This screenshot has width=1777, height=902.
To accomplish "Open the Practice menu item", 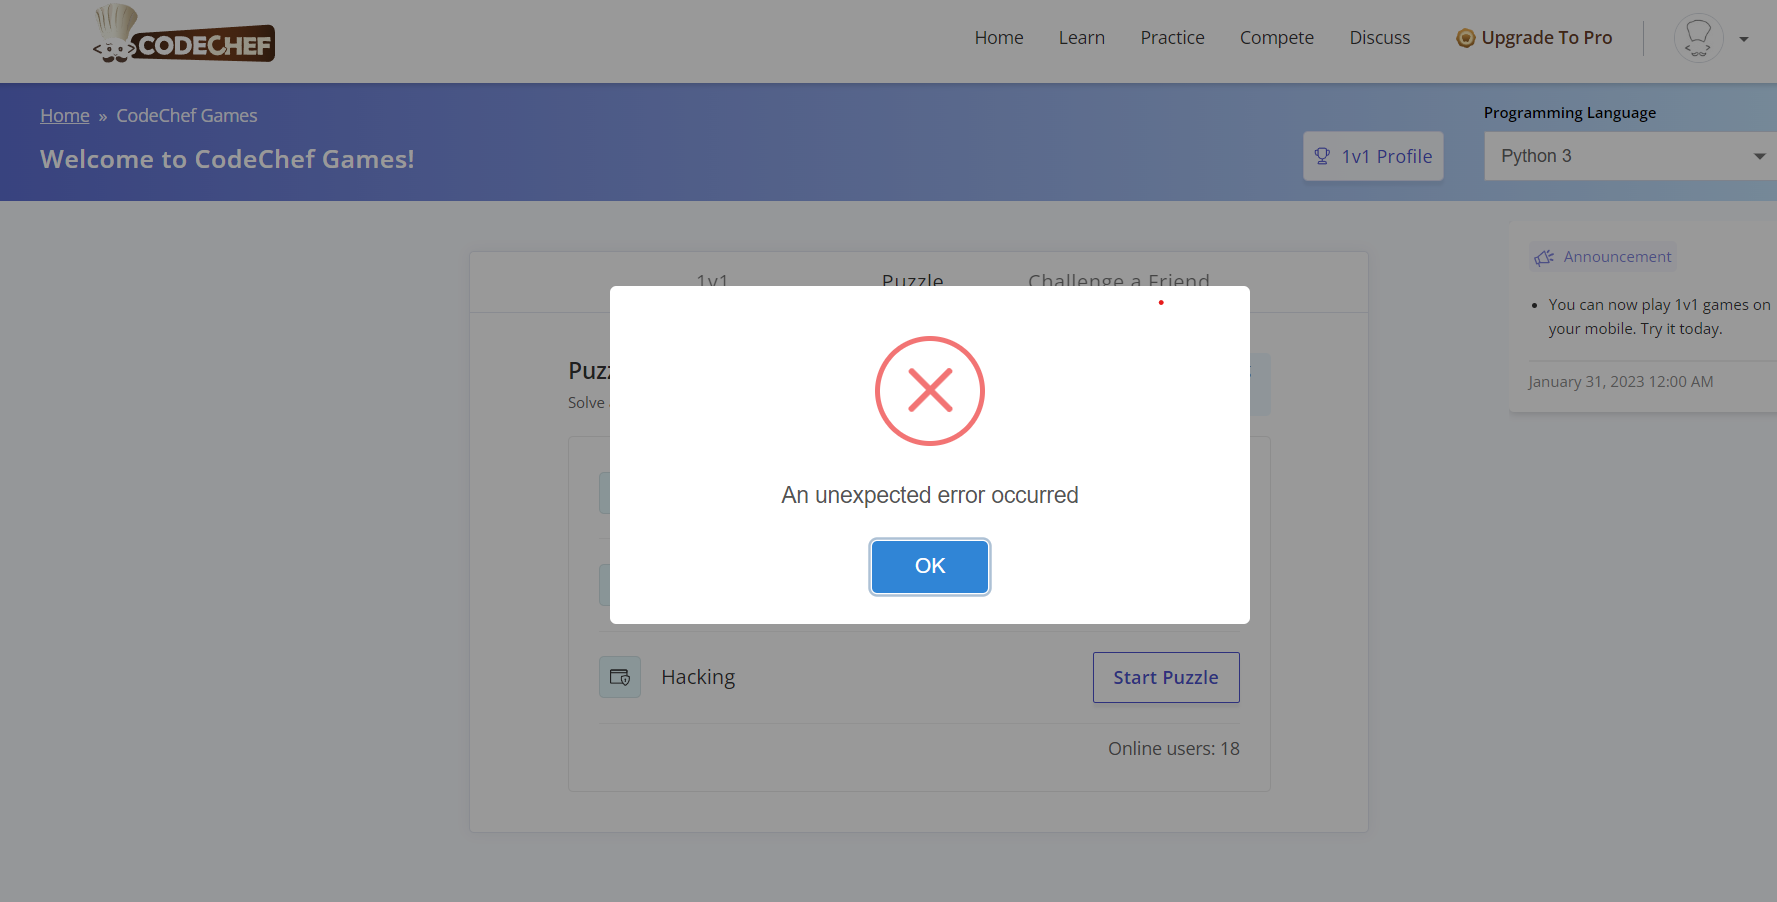I will pyautogui.click(x=1172, y=38).
